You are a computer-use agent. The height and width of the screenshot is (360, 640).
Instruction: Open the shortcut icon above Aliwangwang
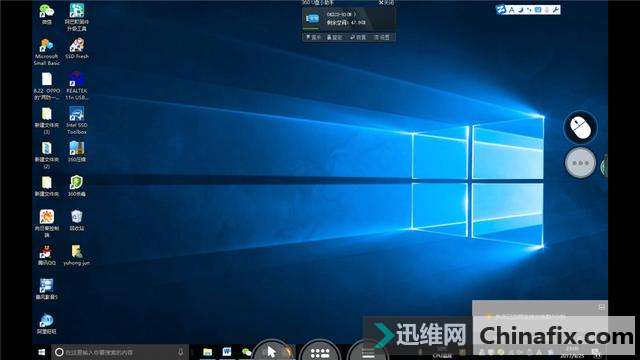coord(47,289)
